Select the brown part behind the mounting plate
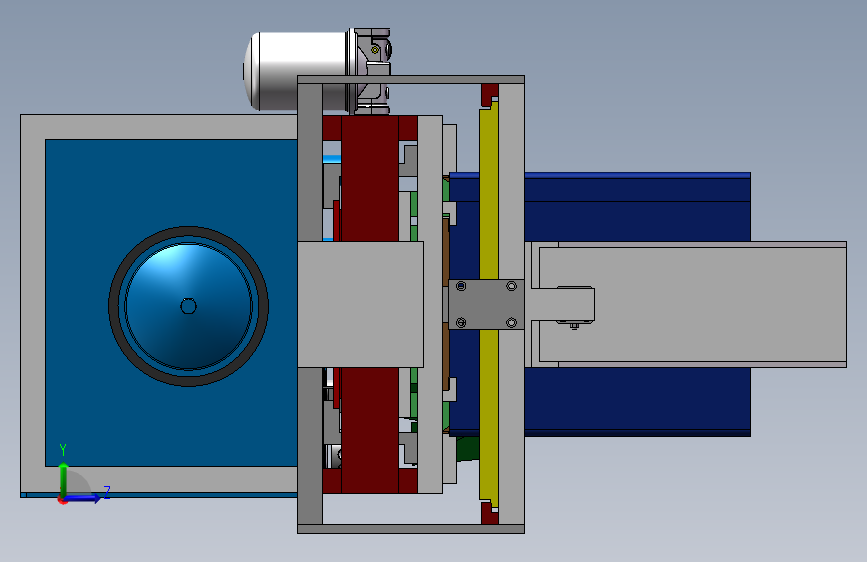The width and height of the screenshot is (867, 562). [x=446, y=254]
